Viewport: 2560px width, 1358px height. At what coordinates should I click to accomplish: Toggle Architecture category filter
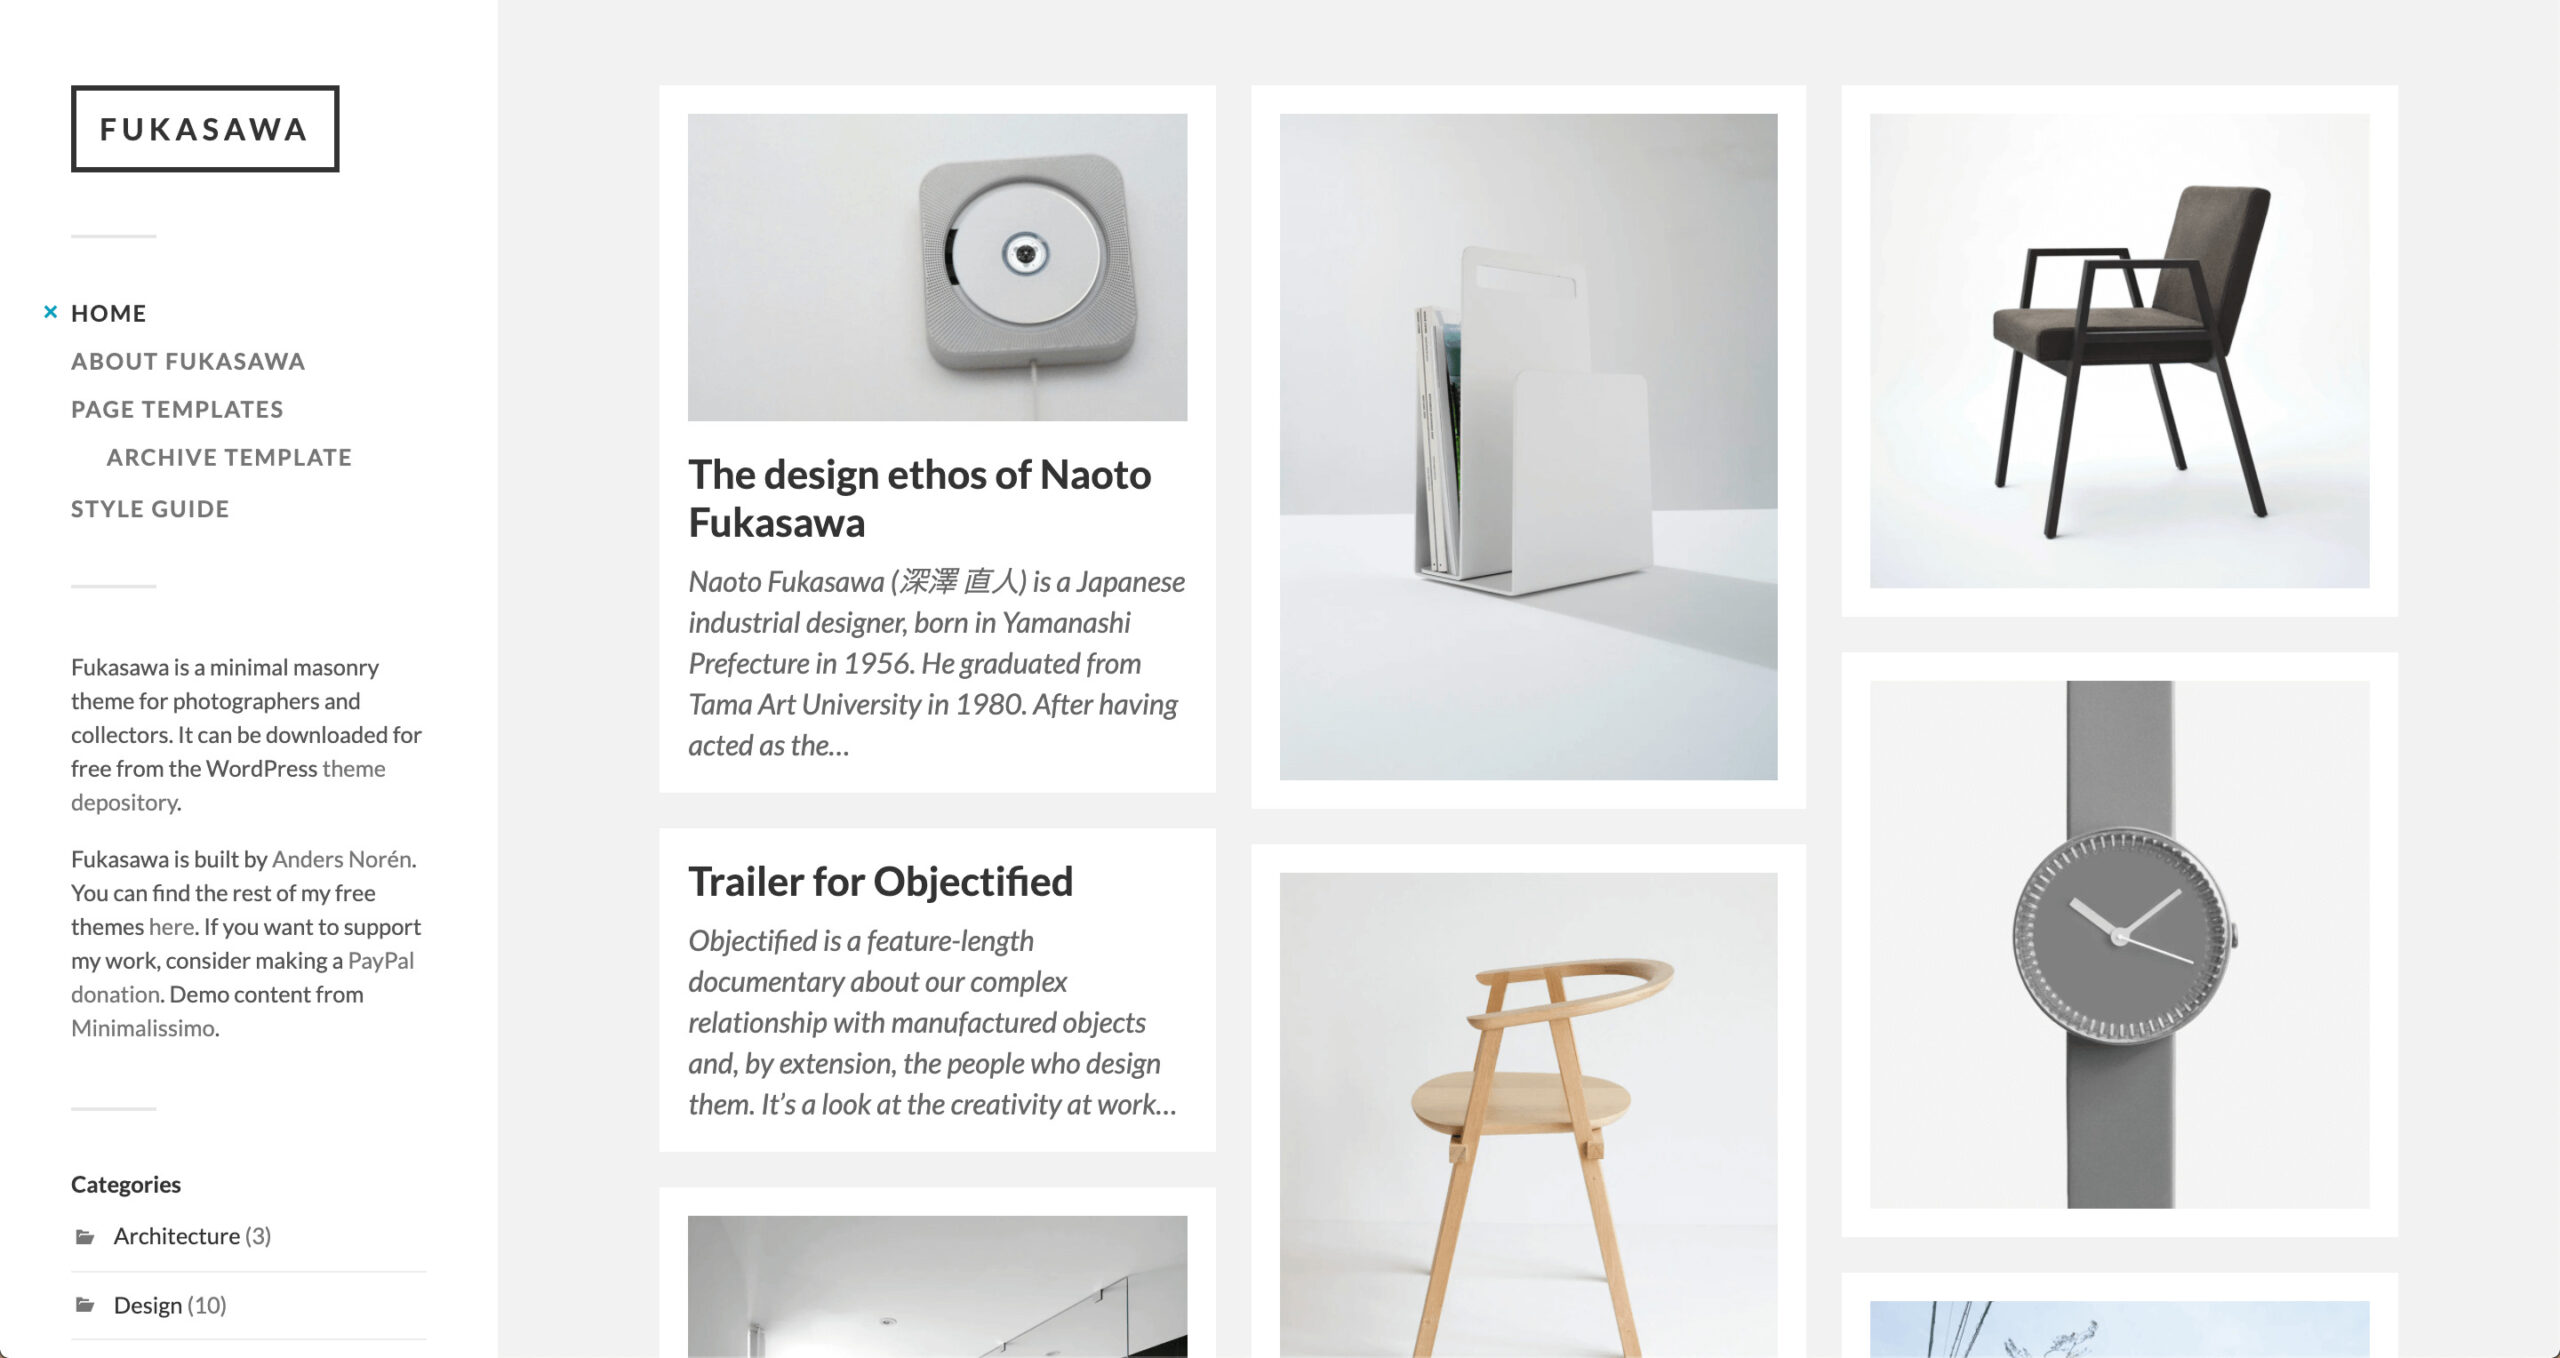click(x=174, y=1236)
